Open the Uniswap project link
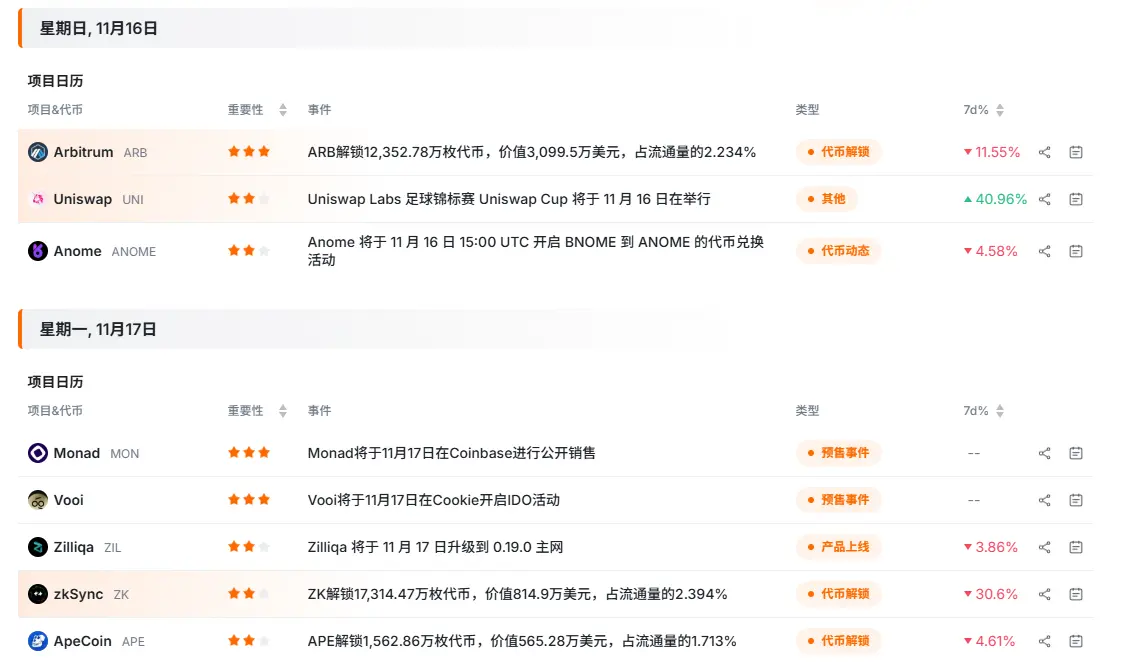Viewport: 1123px width, 671px height. coord(82,200)
